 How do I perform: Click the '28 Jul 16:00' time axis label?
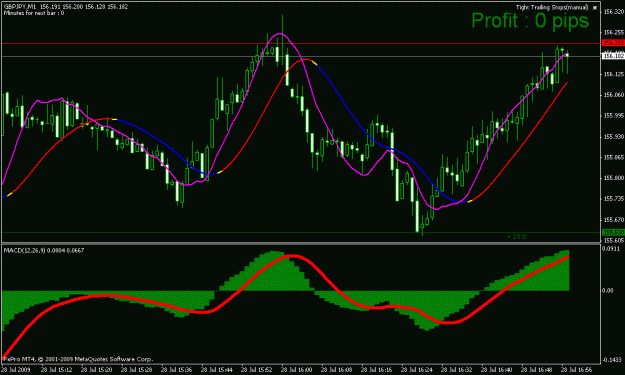click(x=297, y=369)
